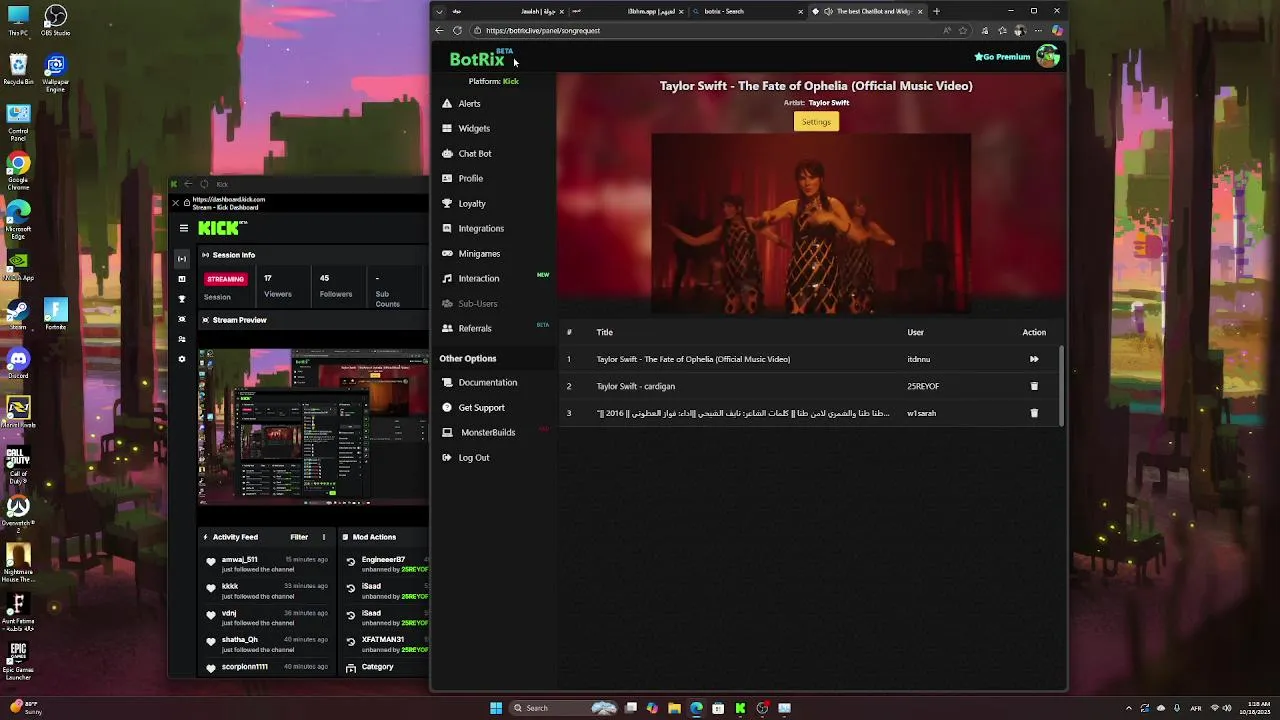Click 'amwaj_511' in Activity Feed

[x=240, y=560]
